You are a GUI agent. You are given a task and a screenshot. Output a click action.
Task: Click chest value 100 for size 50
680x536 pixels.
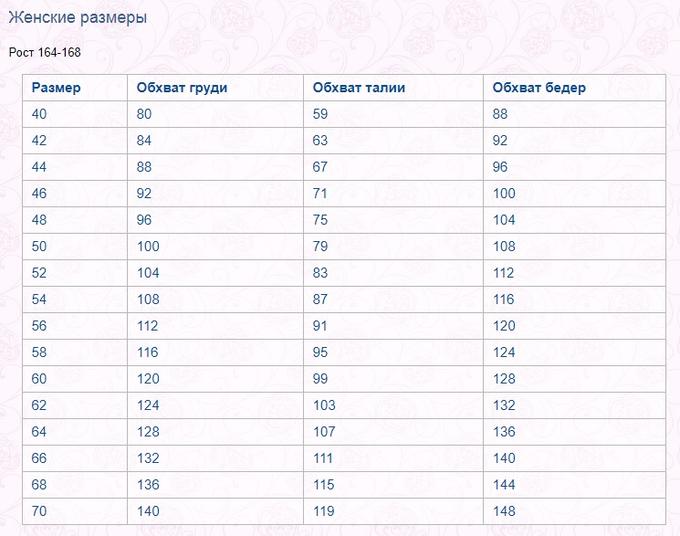tap(148, 246)
